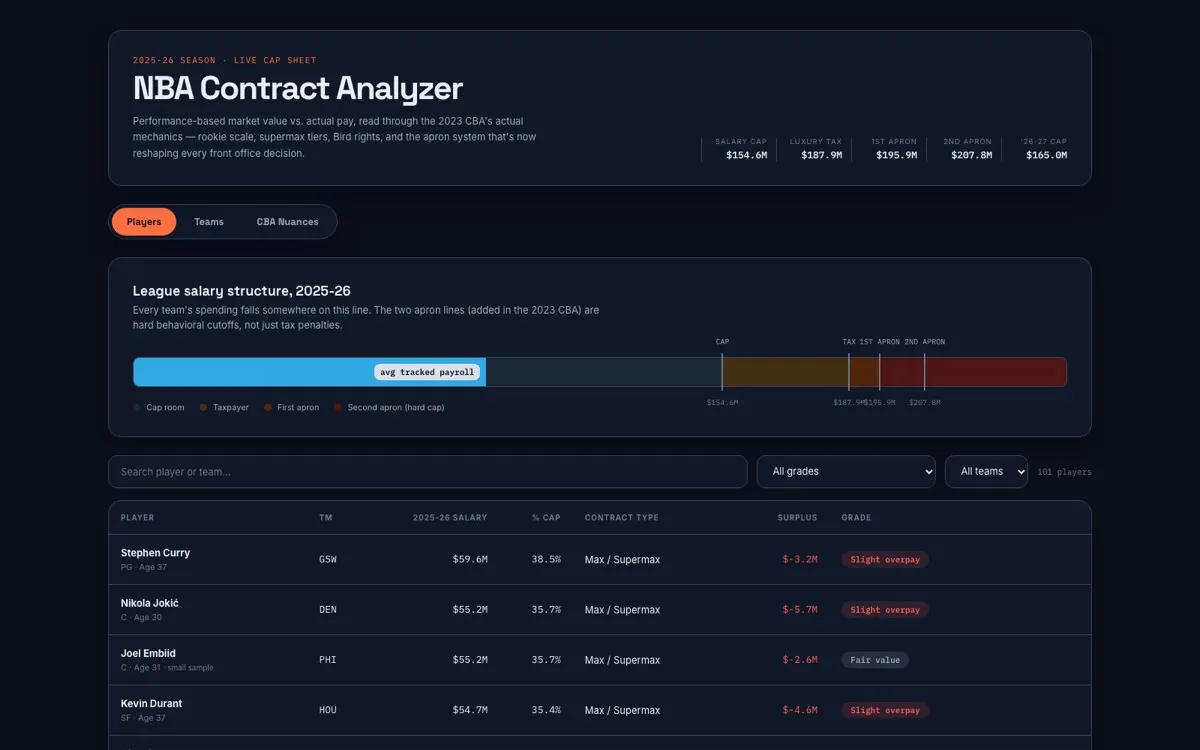Click Nikola Jokić's Slight overpay badge
The image size is (1200, 750).
pyautogui.click(x=885, y=610)
